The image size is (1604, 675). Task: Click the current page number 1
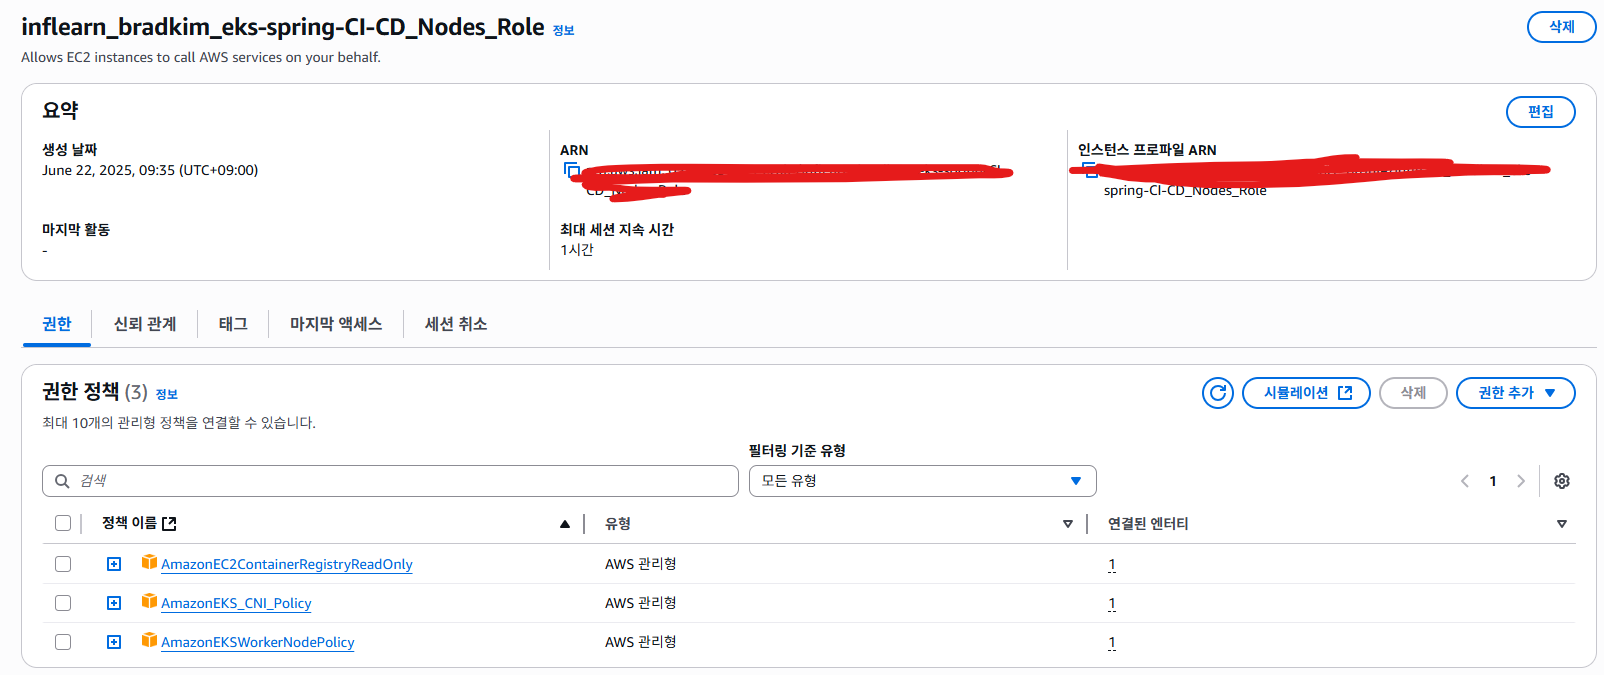[1493, 481]
